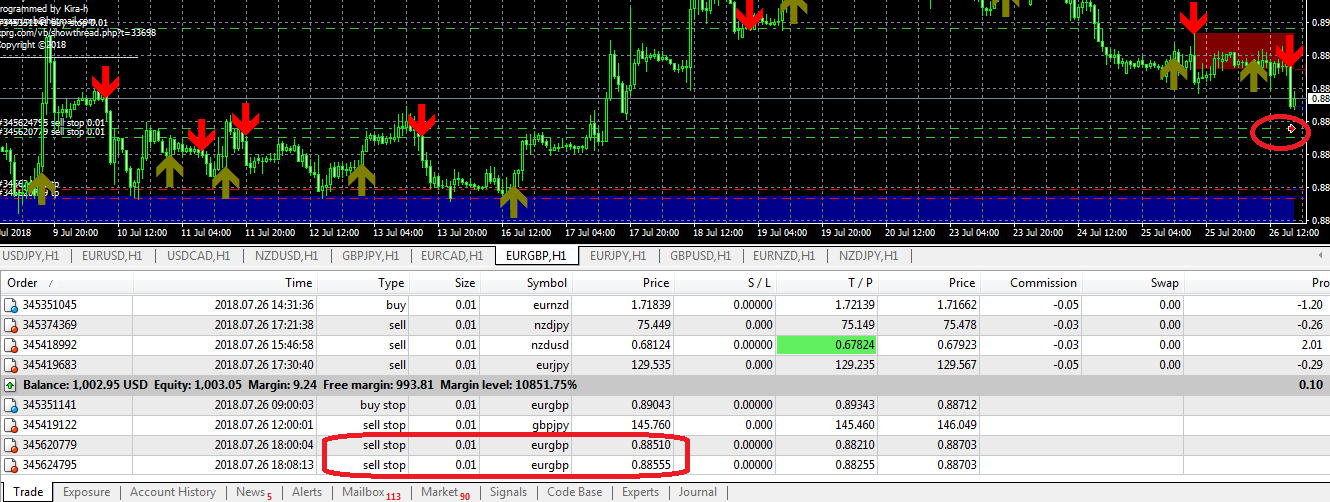The width and height of the screenshot is (1330, 502).
Task: Click the green balance summary icon
Action: tap(10, 385)
